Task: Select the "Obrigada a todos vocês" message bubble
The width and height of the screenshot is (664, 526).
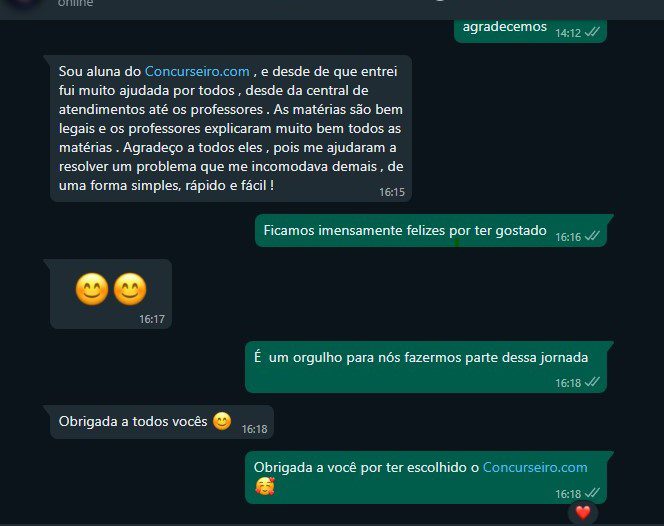Action: pyautogui.click(x=162, y=422)
